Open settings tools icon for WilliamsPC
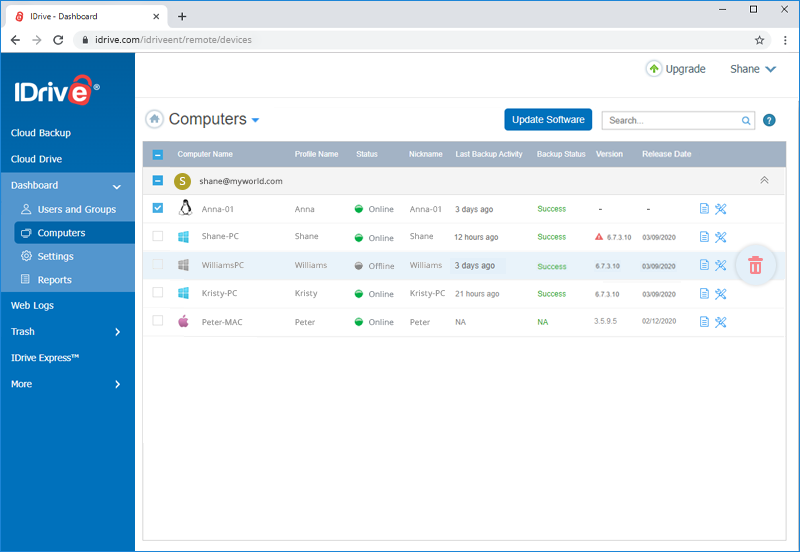The height and width of the screenshot is (552, 800). pyautogui.click(x=720, y=265)
